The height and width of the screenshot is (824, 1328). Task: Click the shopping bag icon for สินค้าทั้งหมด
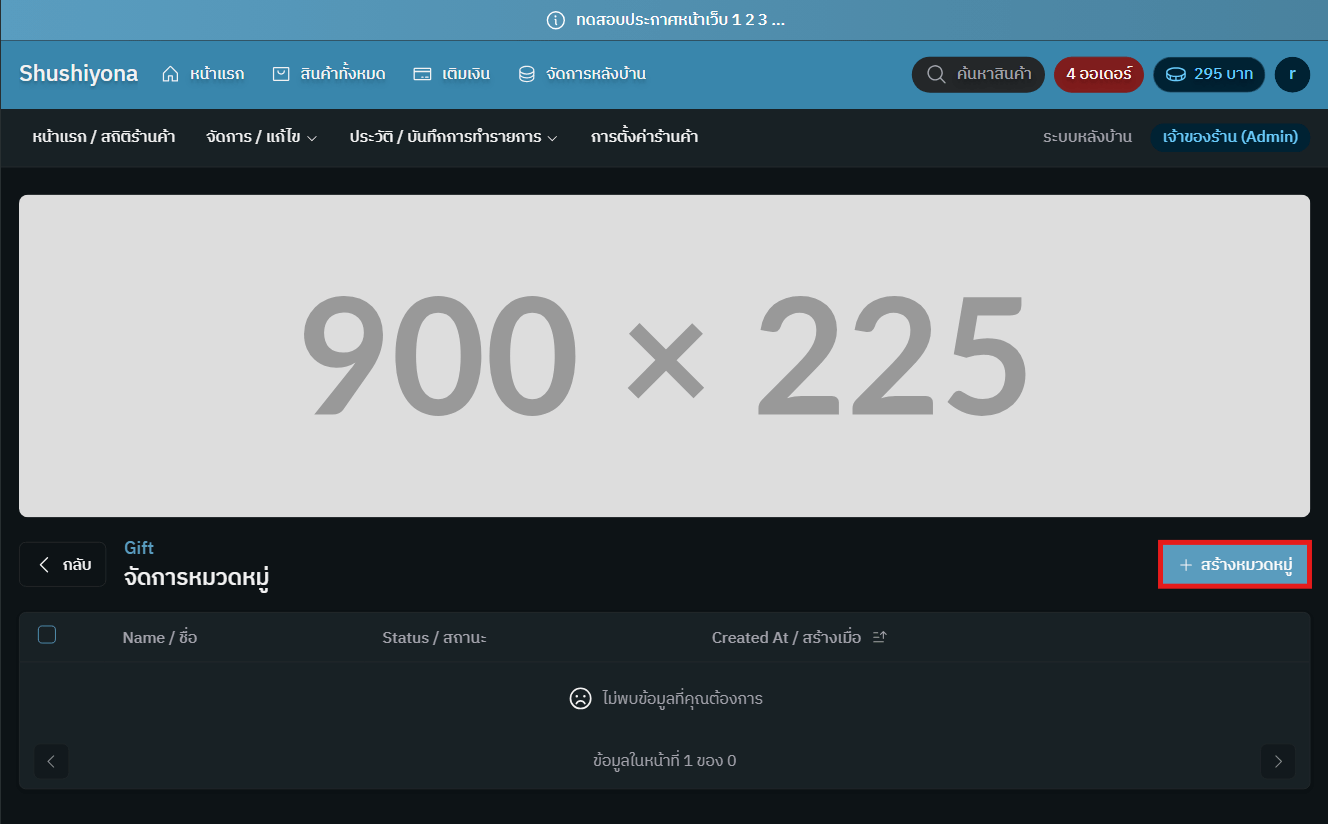(x=281, y=74)
